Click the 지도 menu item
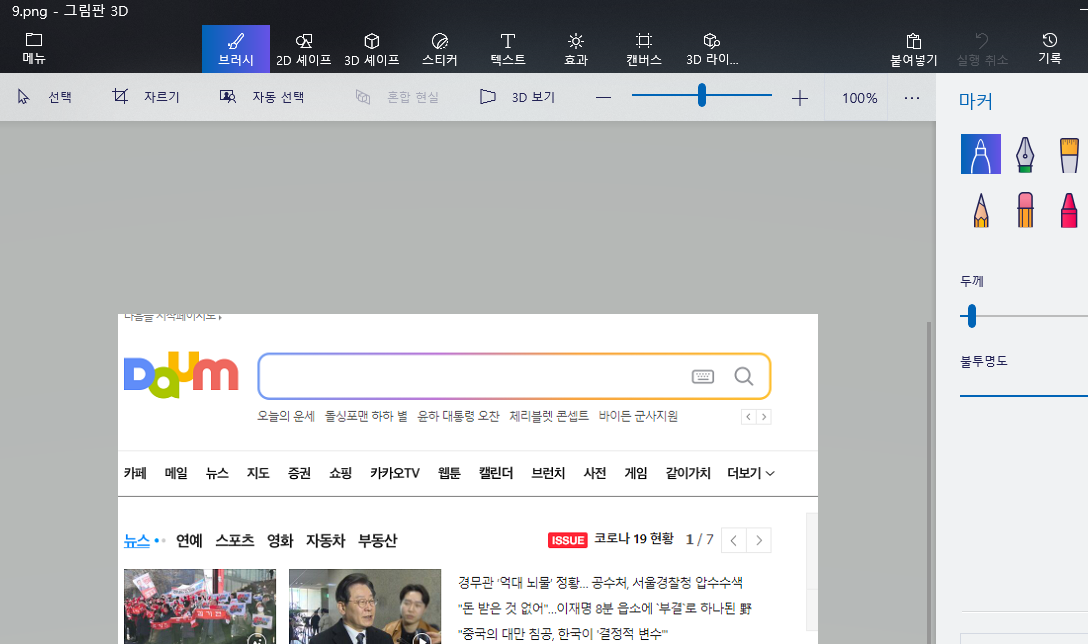The width and height of the screenshot is (1088, 644). [258, 473]
